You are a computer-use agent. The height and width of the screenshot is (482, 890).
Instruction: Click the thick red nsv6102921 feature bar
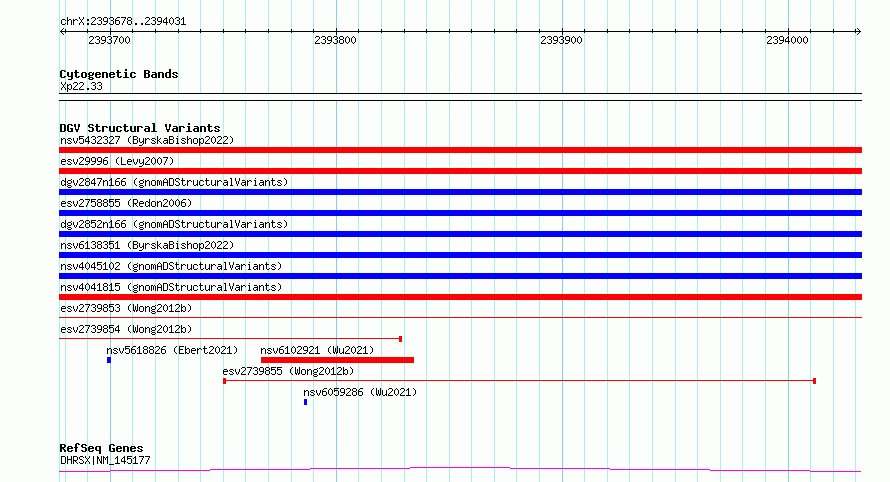[337, 360]
